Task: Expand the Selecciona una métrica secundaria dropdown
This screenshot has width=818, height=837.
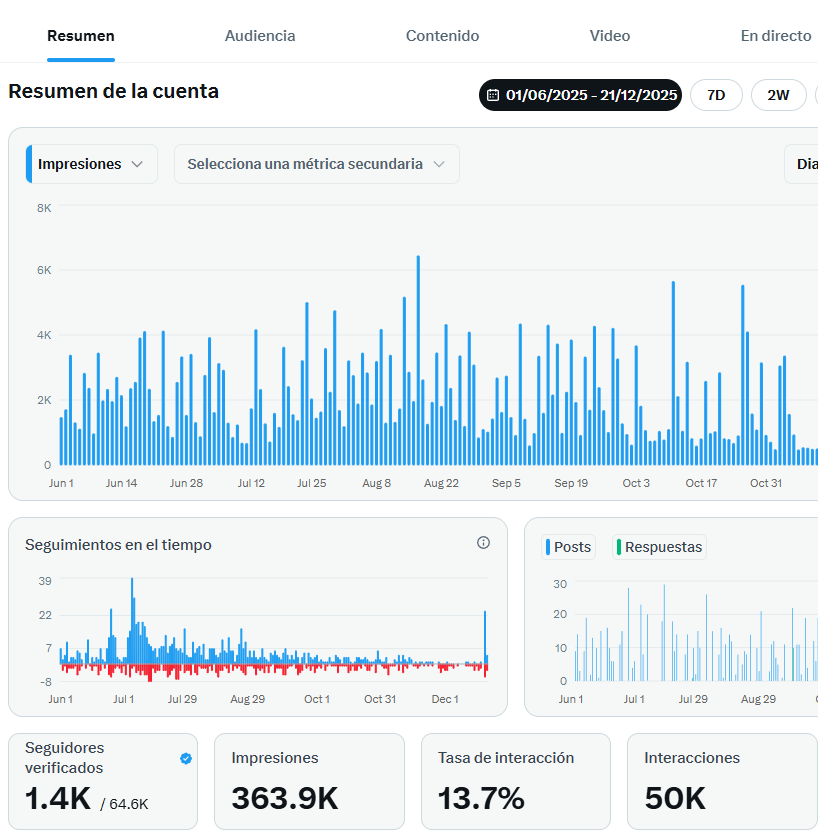Action: coord(316,164)
